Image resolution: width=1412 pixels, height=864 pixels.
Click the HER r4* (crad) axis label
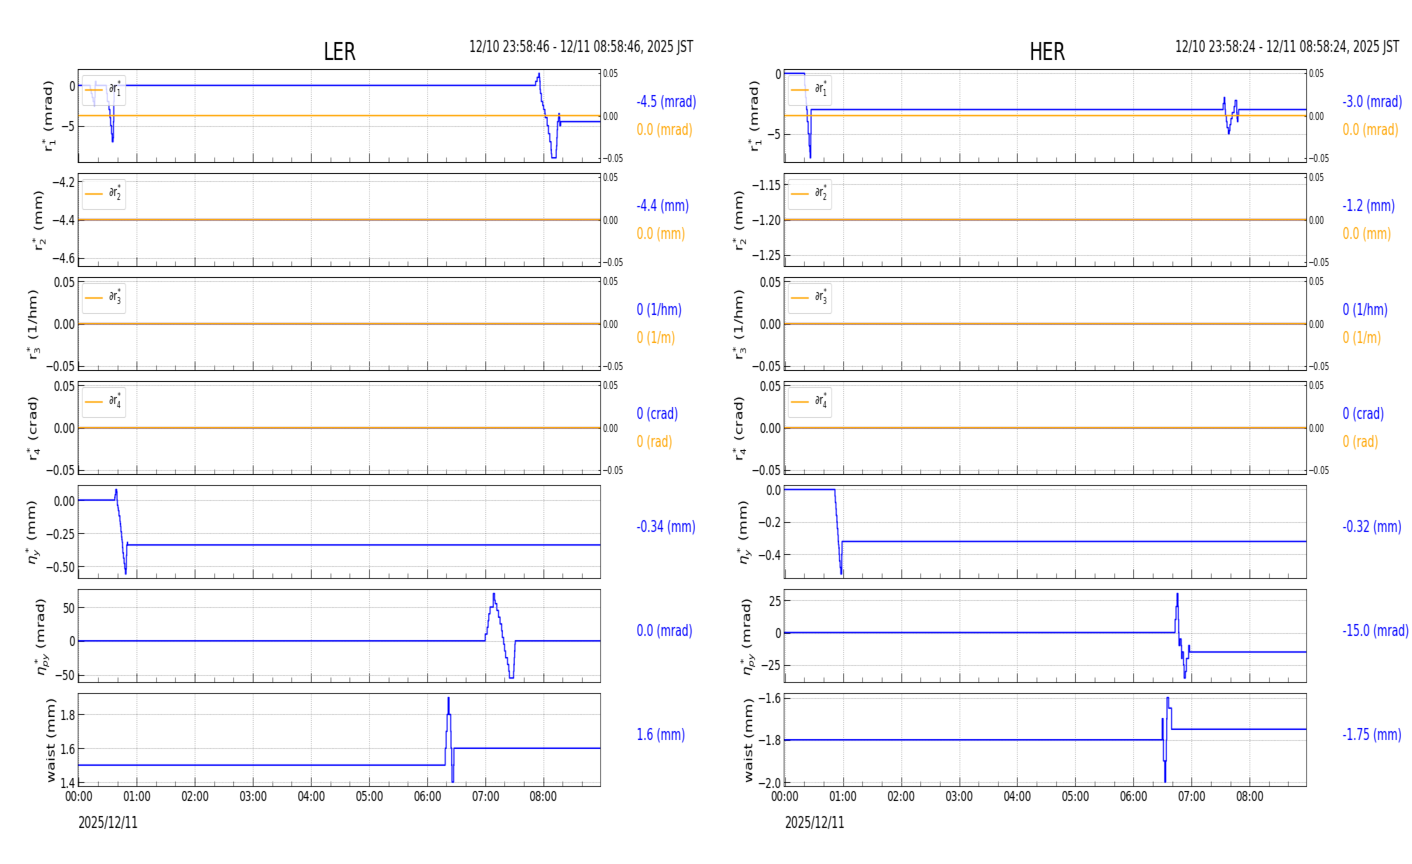739,428
